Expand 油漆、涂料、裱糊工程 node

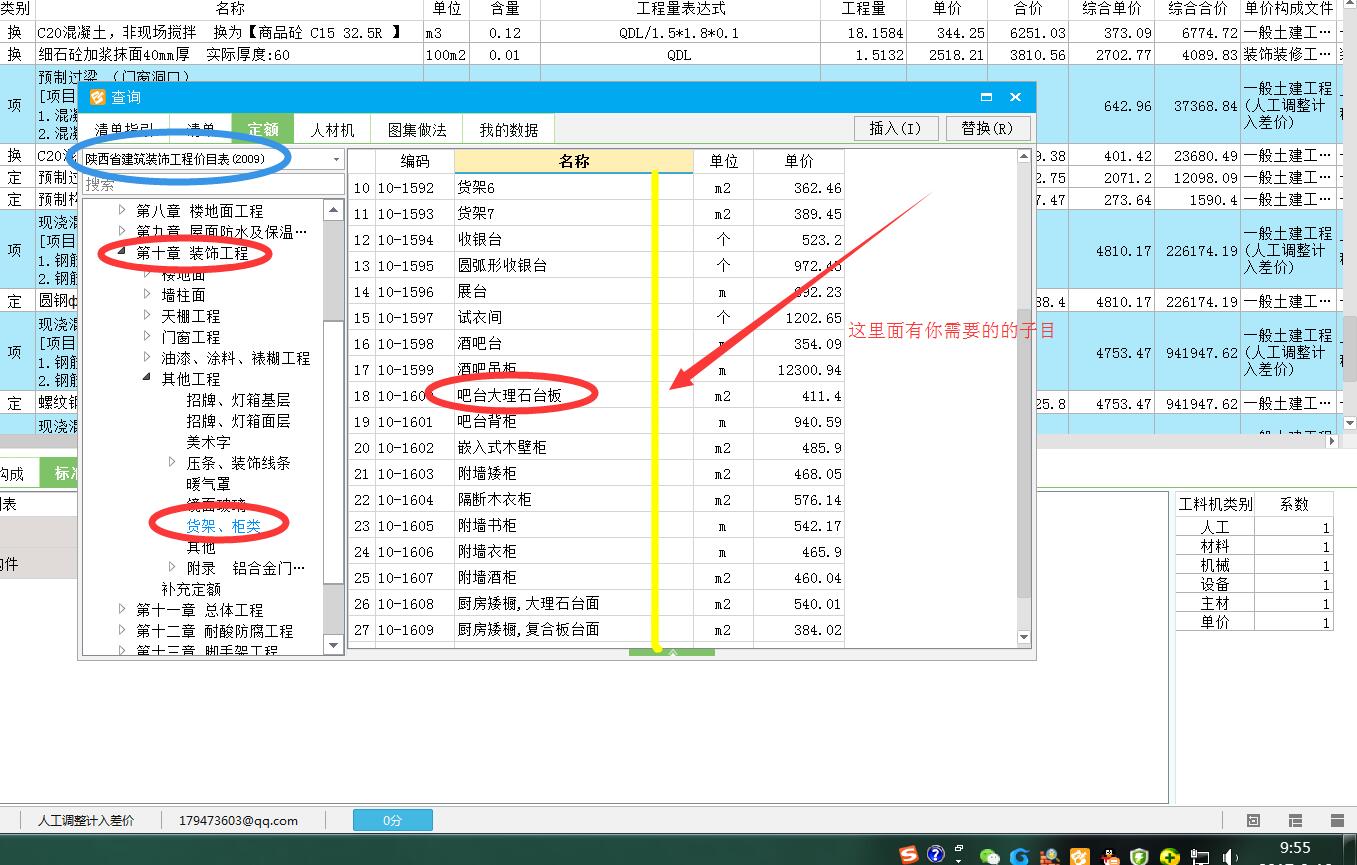click(148, 357)
